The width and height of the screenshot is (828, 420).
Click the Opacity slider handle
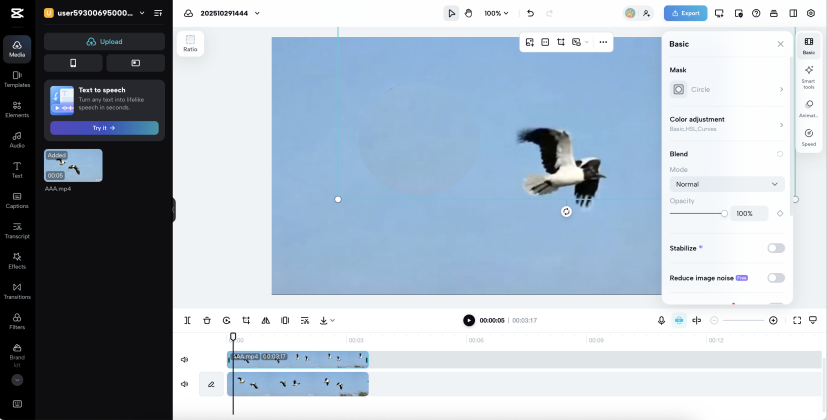(724, 213)
